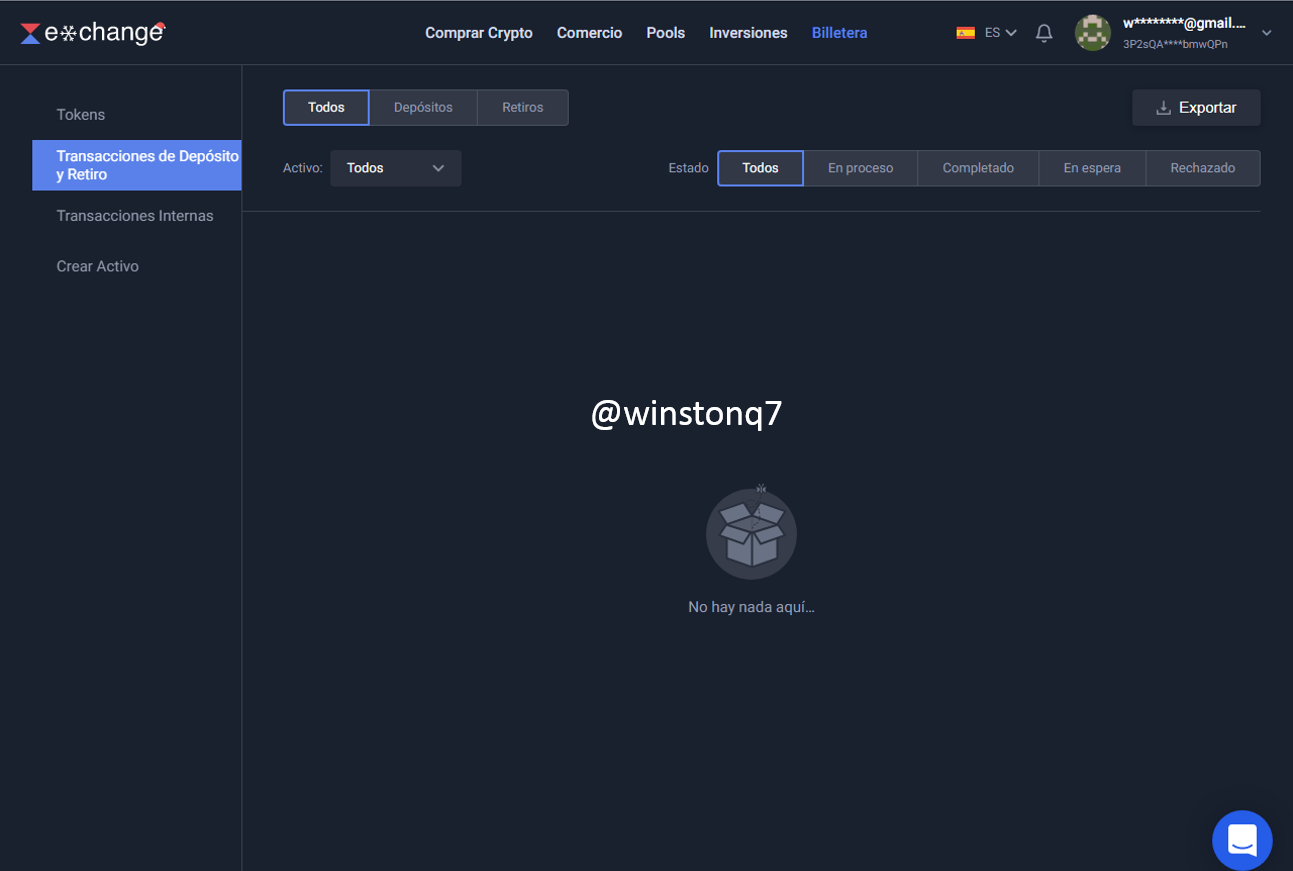Select Todos in the Estado filter
Image resolution: width=1293 pixels, height=871 pixels.
pyautogui.click(x=760, y=168)
